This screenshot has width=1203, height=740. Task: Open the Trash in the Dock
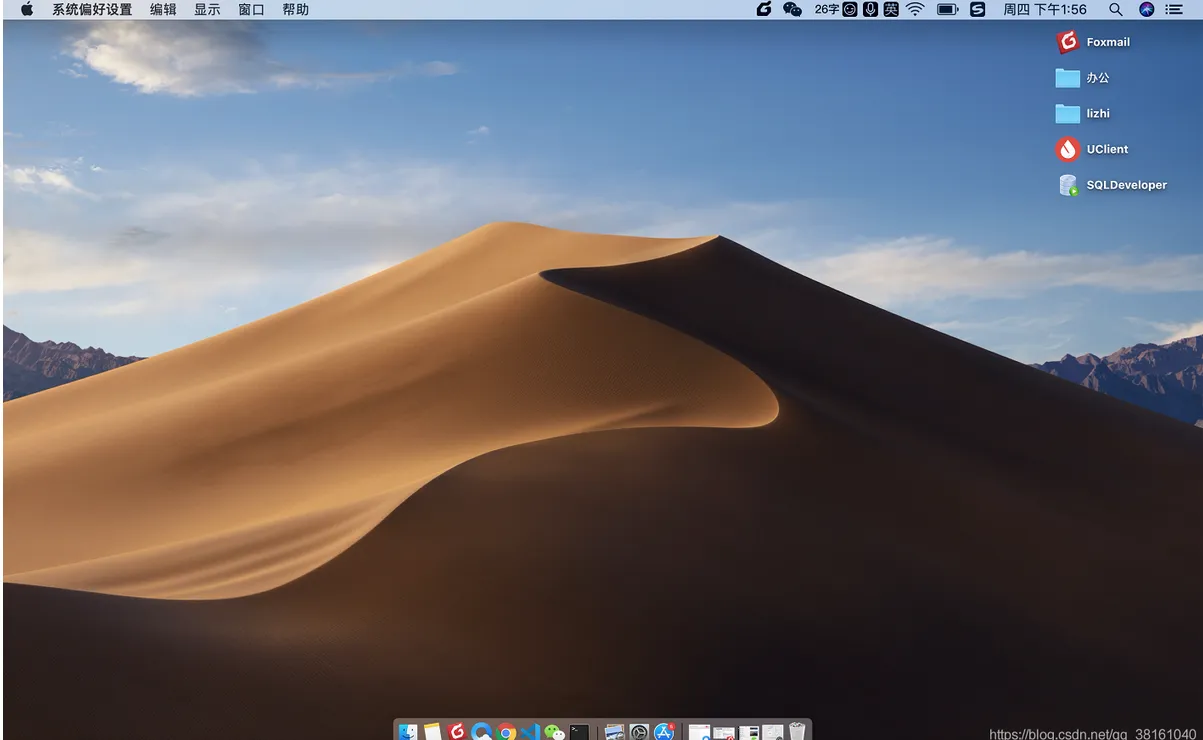[x=797, y=732]
